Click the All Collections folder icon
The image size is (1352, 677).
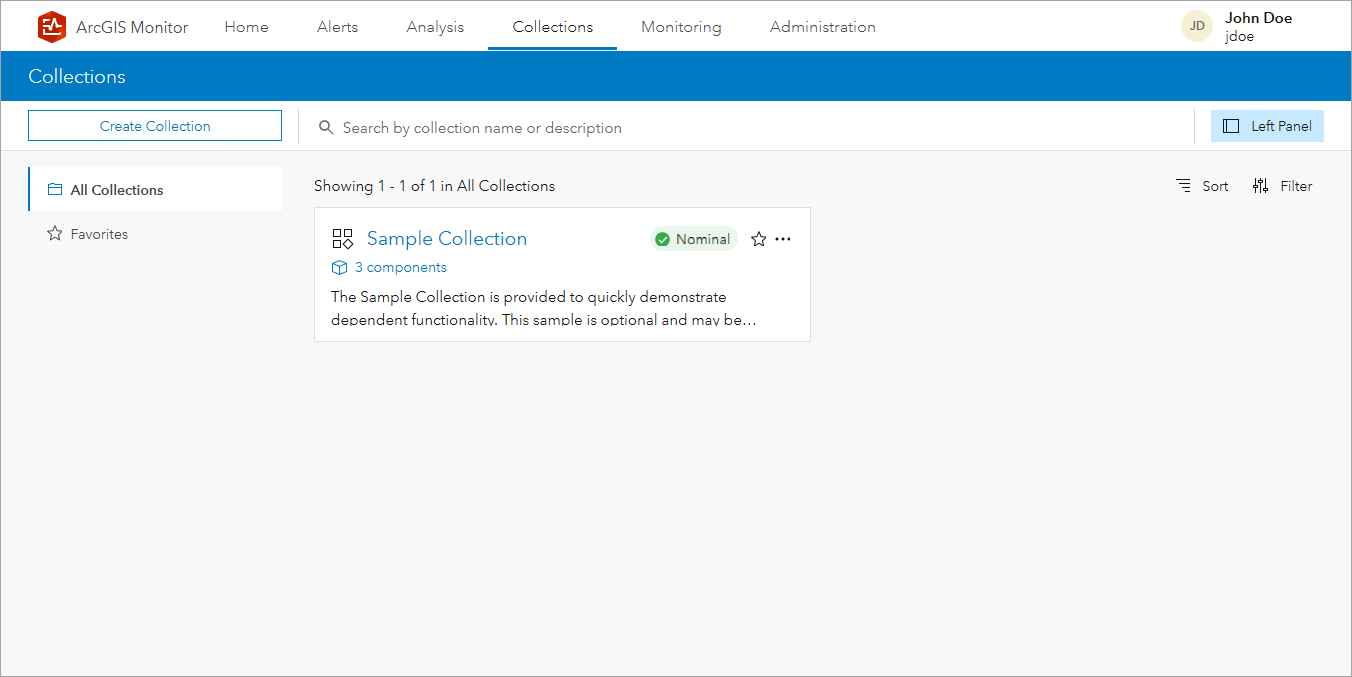[55, 189]
